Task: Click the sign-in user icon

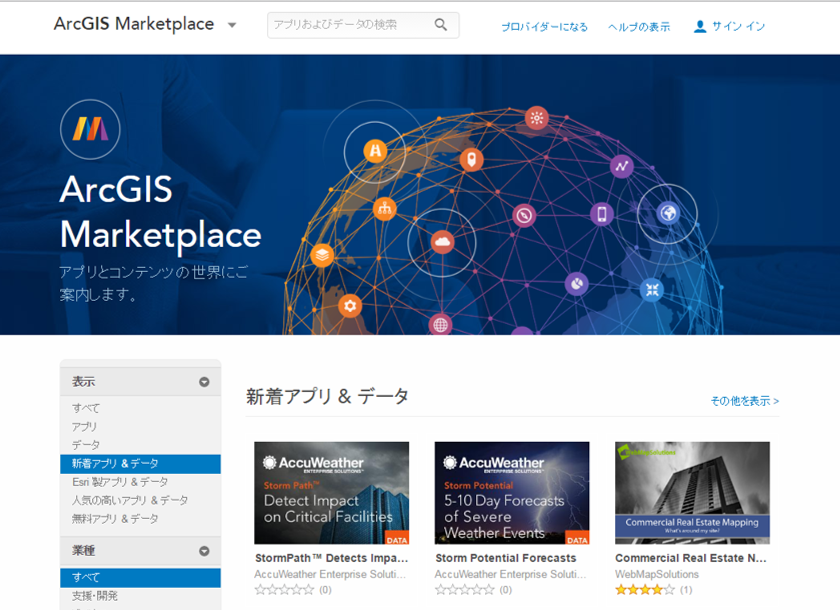Action: [700, 26]
